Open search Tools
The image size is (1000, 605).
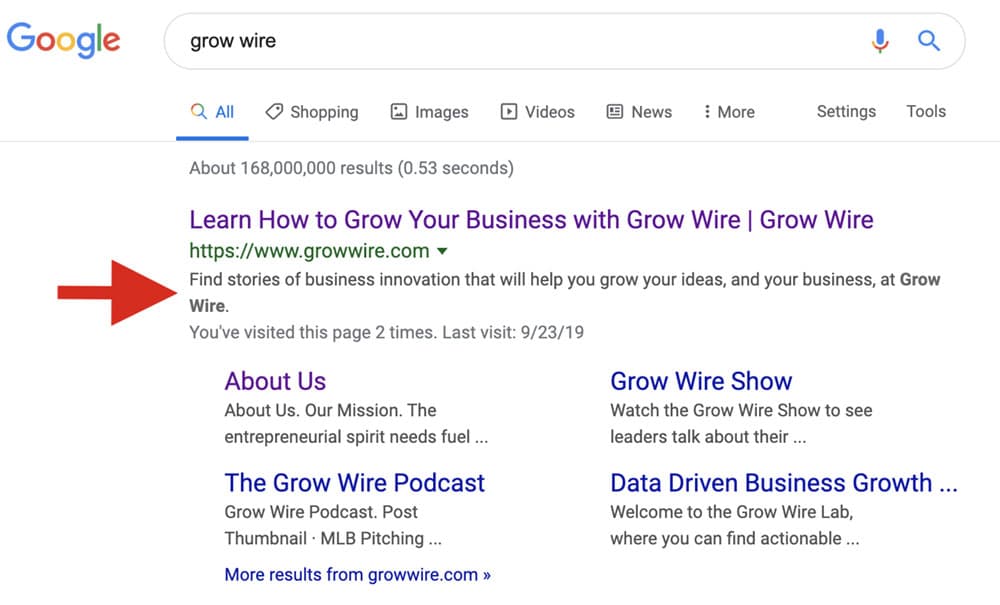(926, 112)
